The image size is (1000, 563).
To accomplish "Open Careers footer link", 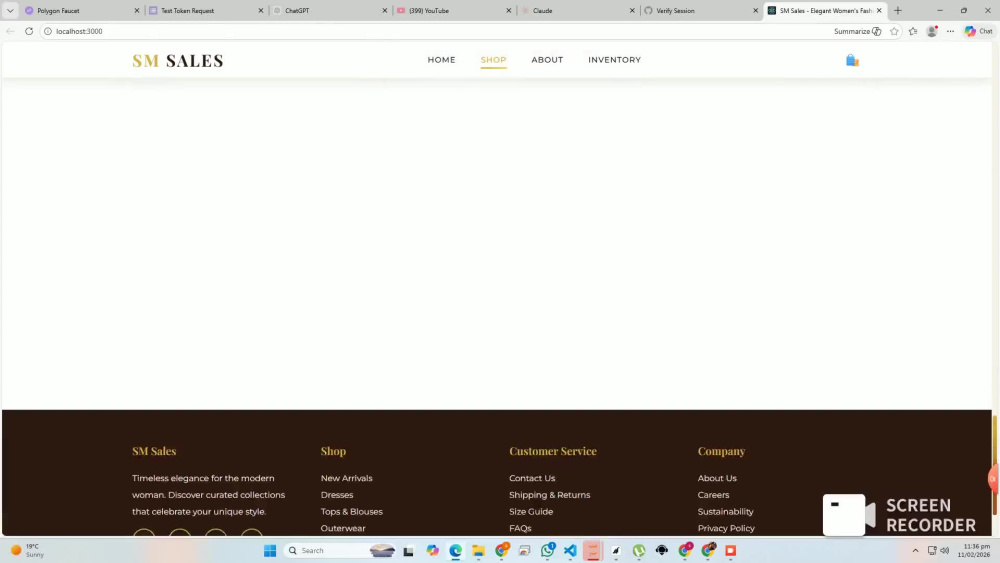I will point(713,495).
